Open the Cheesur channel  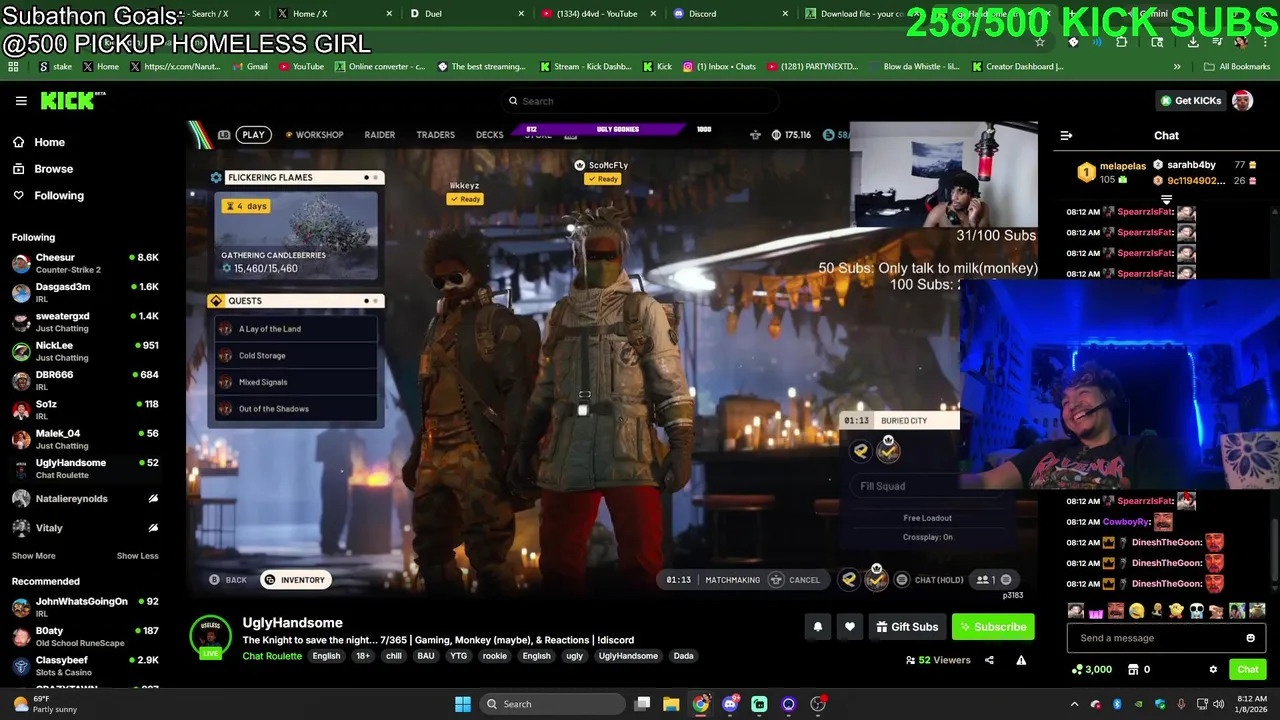[85, 264]
